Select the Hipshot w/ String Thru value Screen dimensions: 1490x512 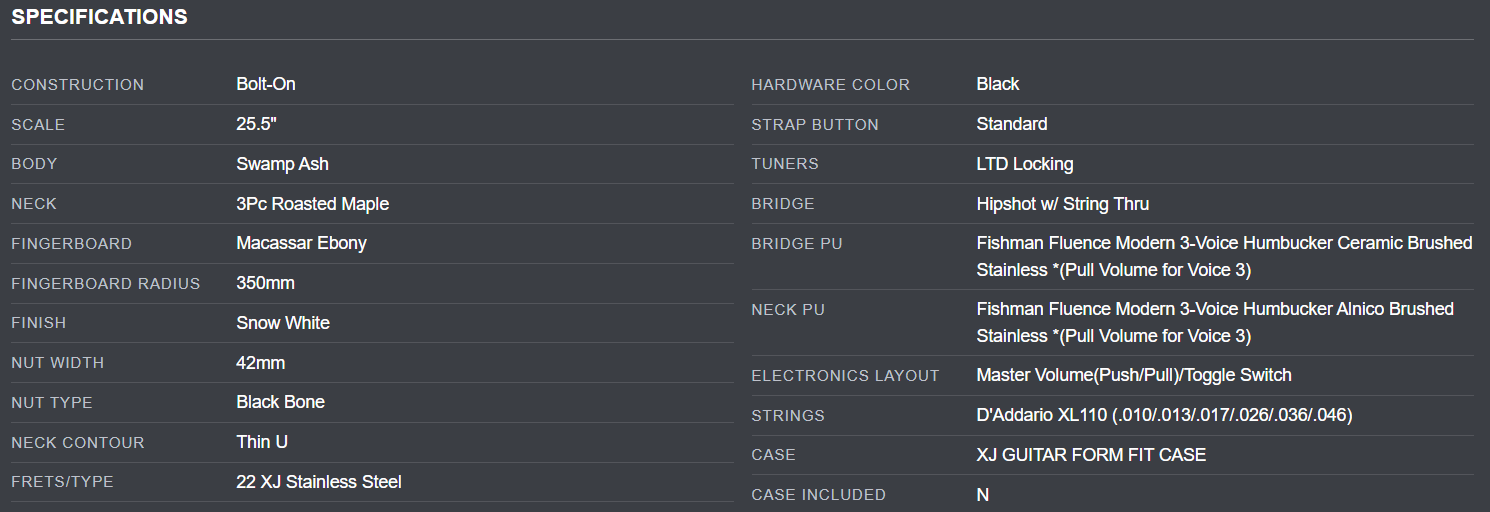click(x=1062, y=204)
